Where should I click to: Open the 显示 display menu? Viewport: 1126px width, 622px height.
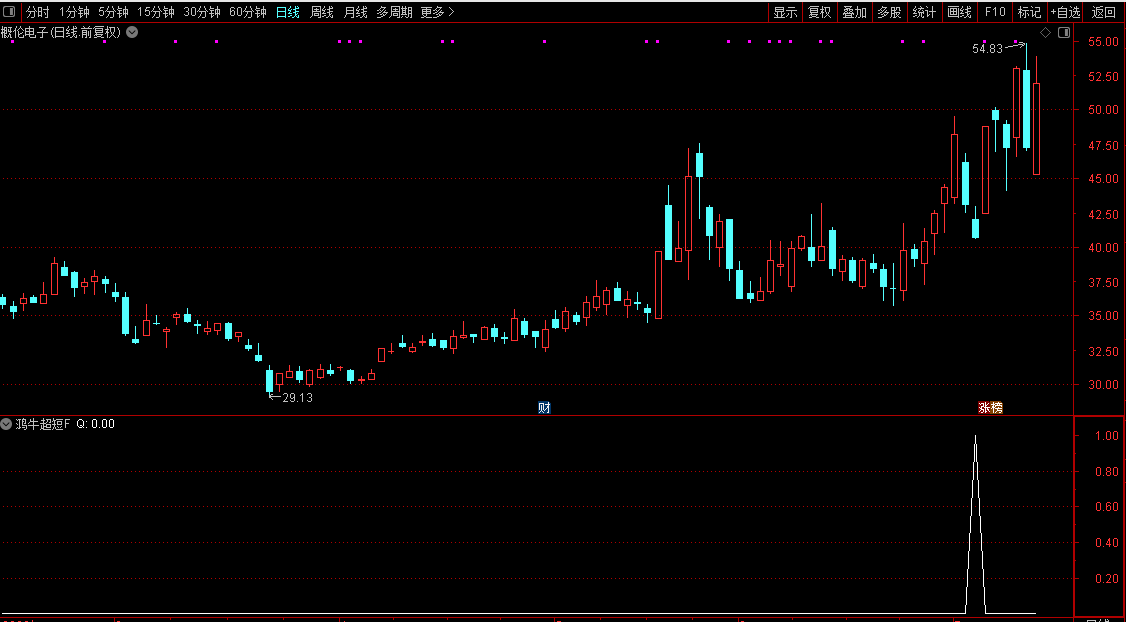click(785, 12)
